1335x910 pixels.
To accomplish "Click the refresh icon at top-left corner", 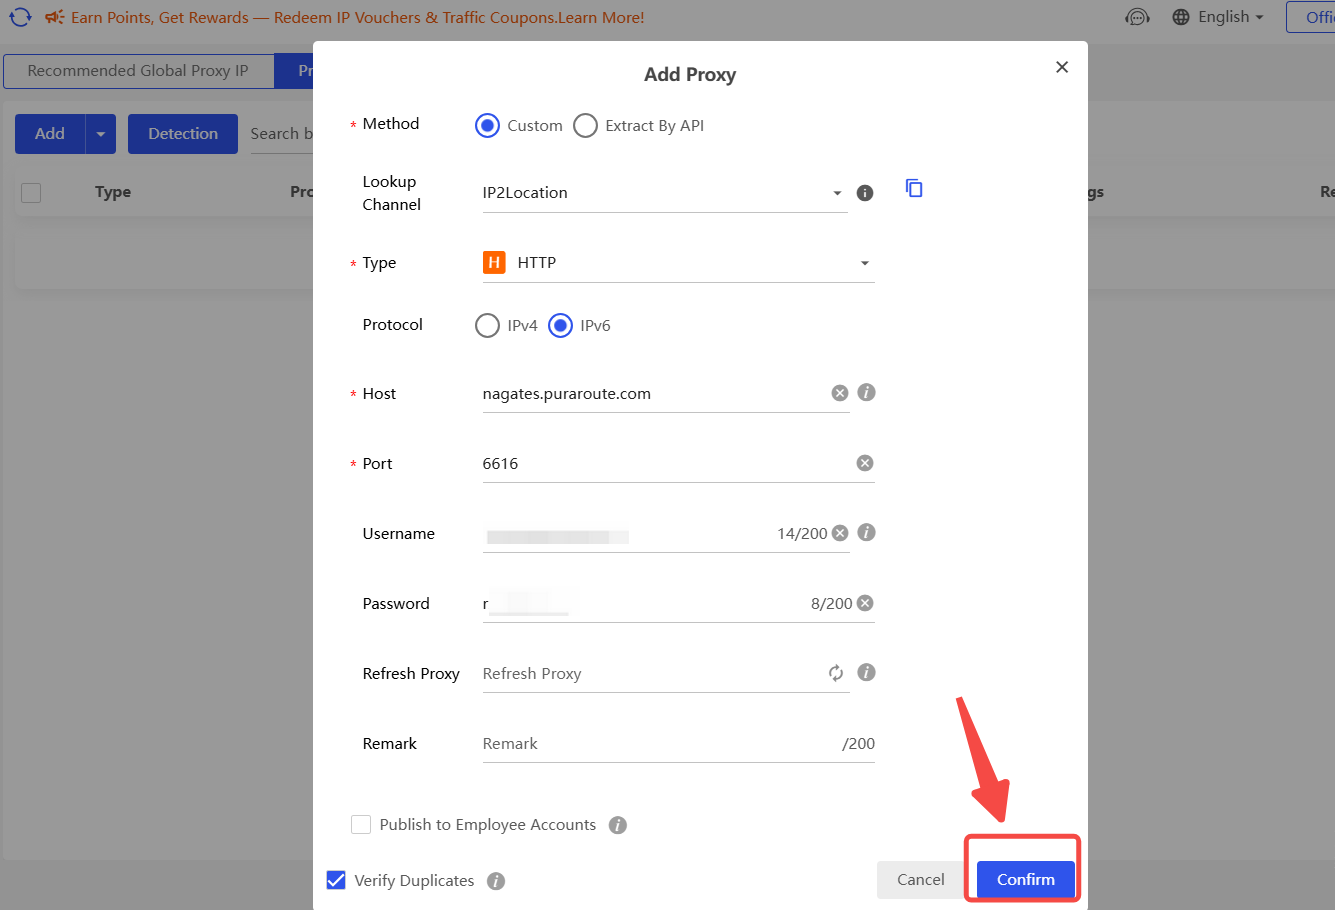I will click(x=20, y=17).
